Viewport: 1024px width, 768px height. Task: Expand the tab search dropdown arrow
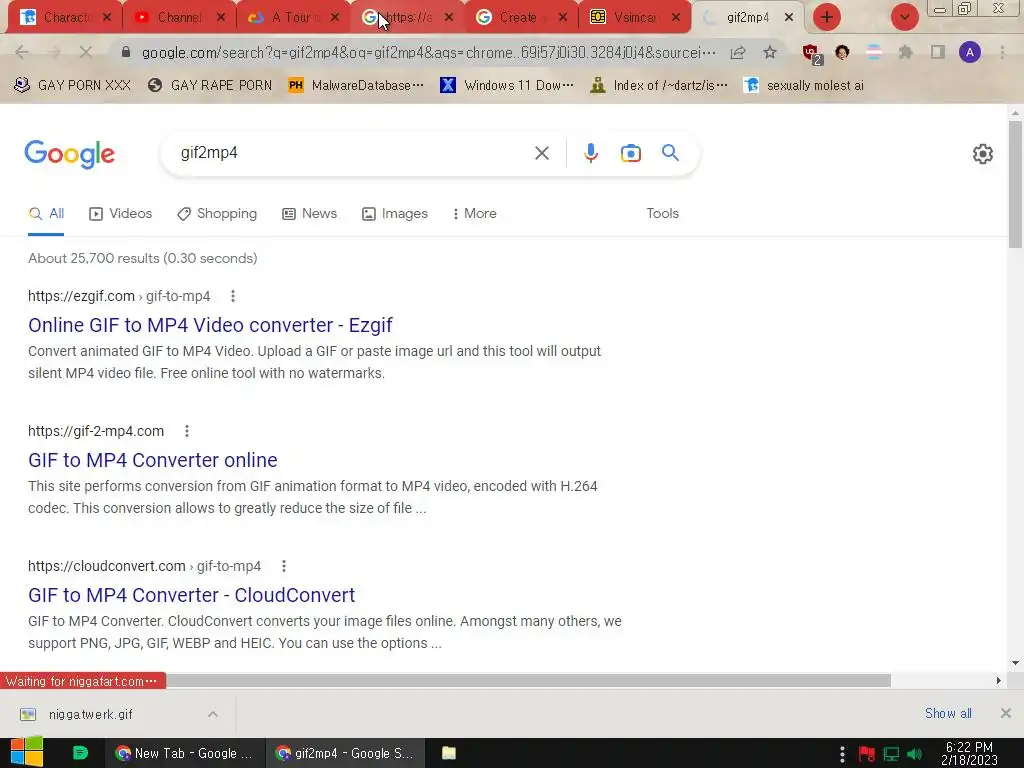tap(904, 17)
